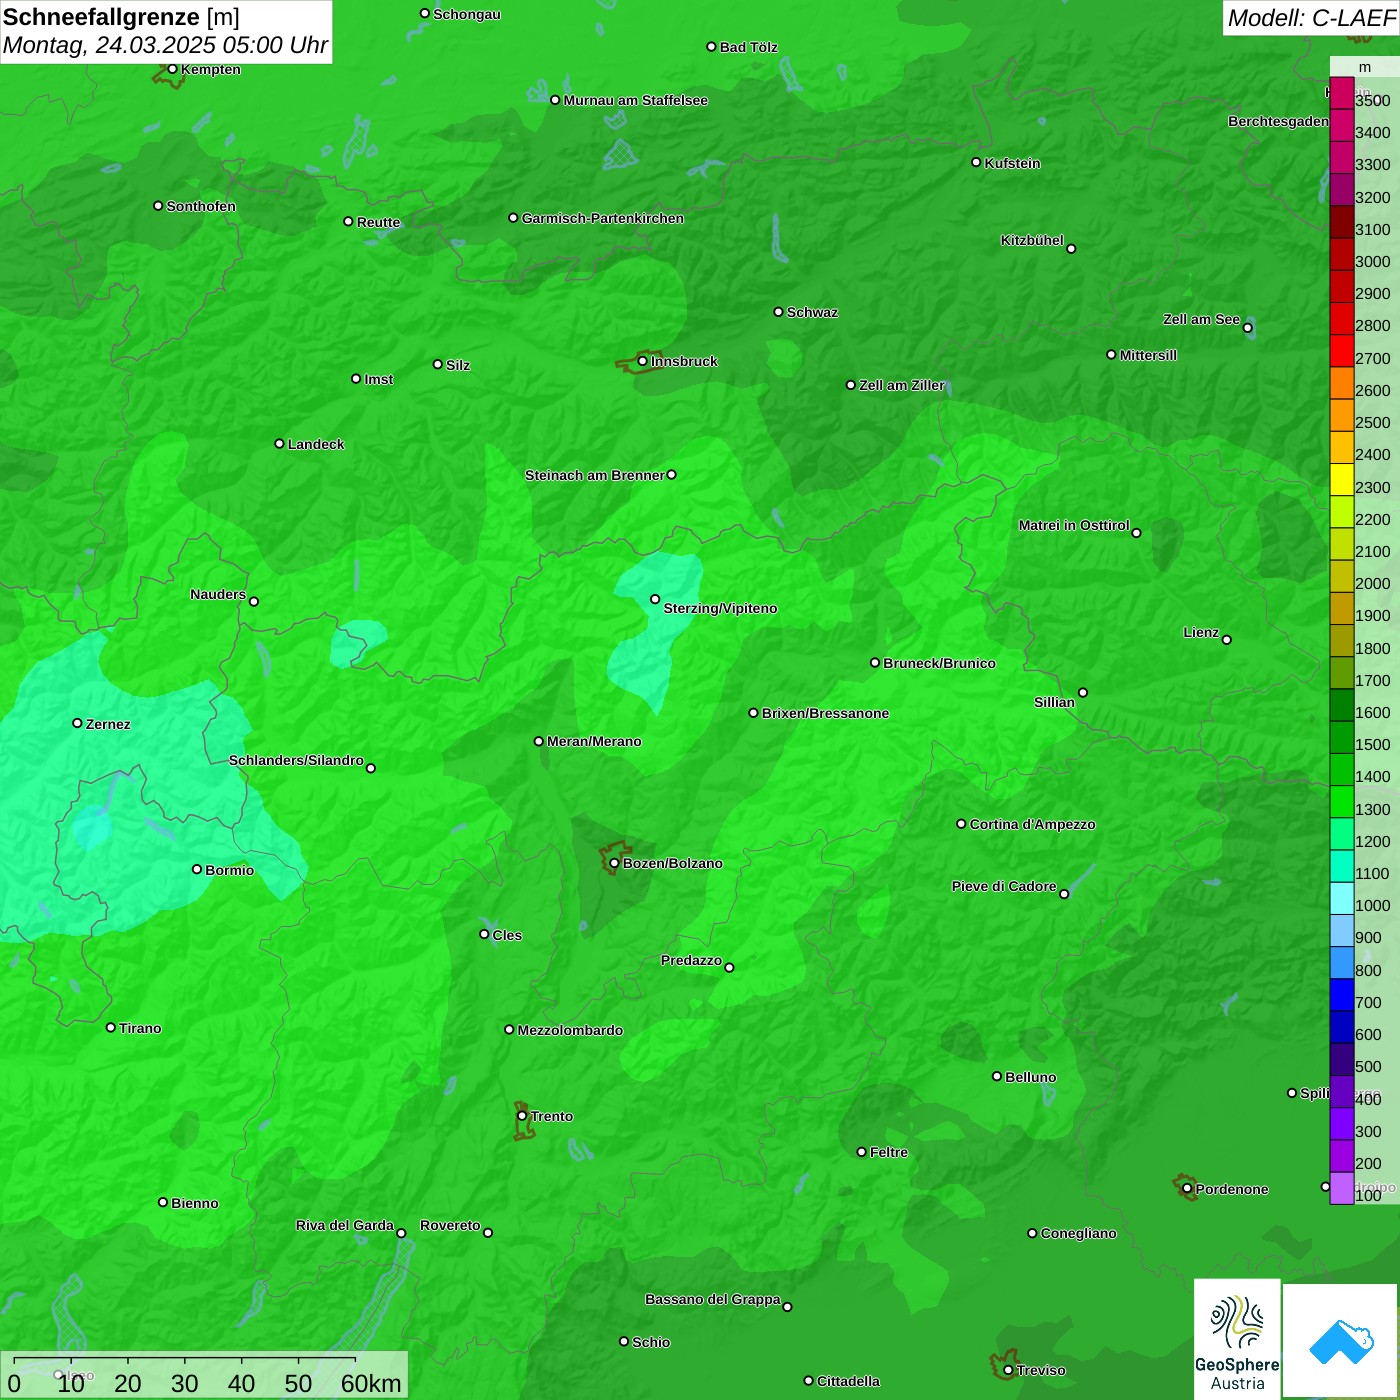Click the Kufstein location marker

976,162
